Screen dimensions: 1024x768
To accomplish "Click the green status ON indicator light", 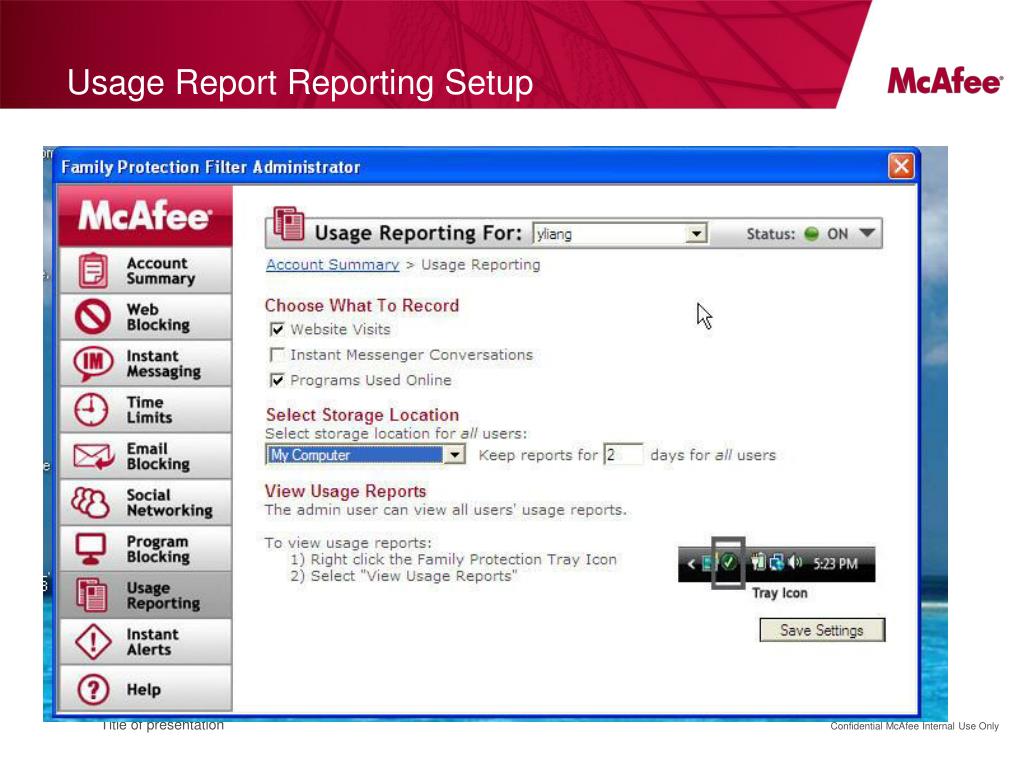I will (811, 234).
